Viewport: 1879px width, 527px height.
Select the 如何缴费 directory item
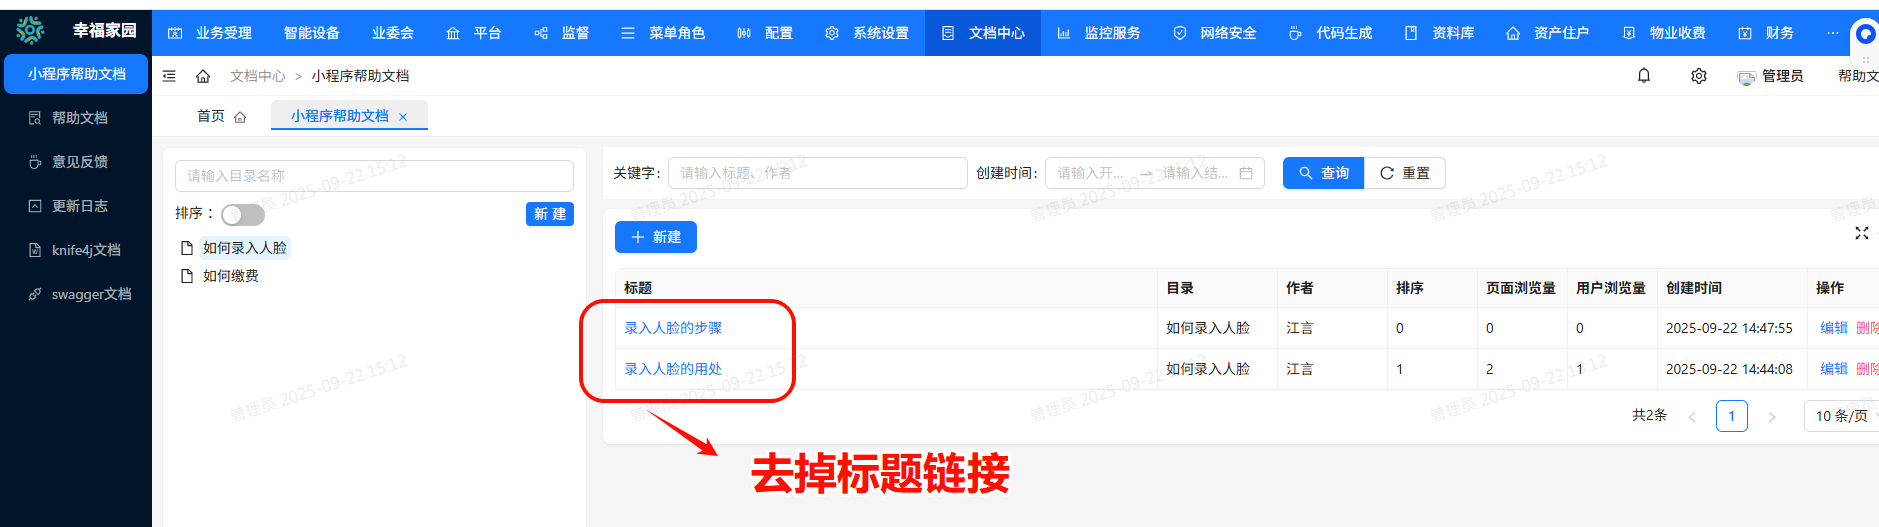pos(230,276)
